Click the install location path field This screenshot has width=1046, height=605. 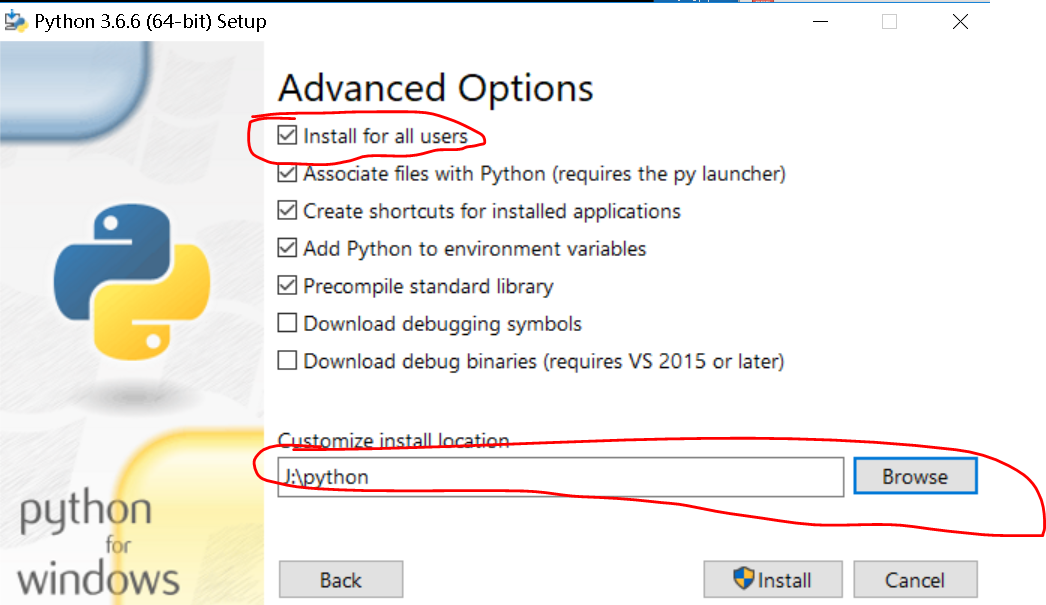tap(560, 477)
